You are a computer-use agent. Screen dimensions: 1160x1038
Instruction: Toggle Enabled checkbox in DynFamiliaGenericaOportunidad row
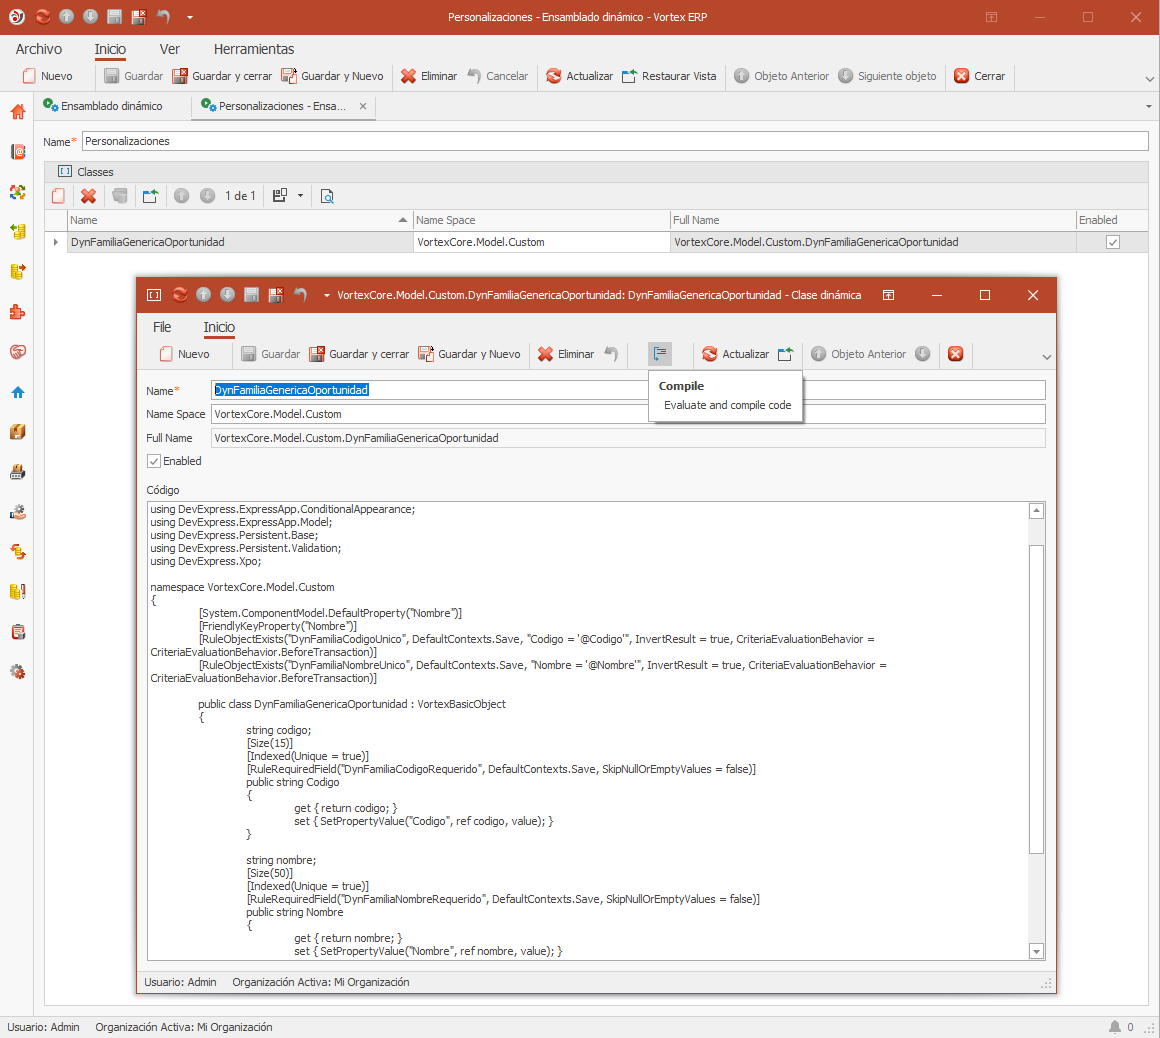point(1113,242)
